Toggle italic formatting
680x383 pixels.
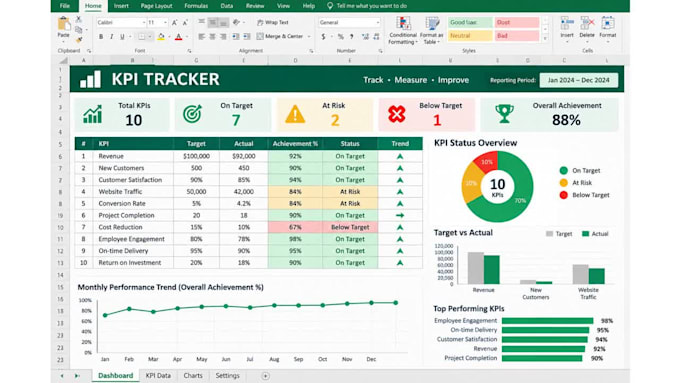point(111,37)
